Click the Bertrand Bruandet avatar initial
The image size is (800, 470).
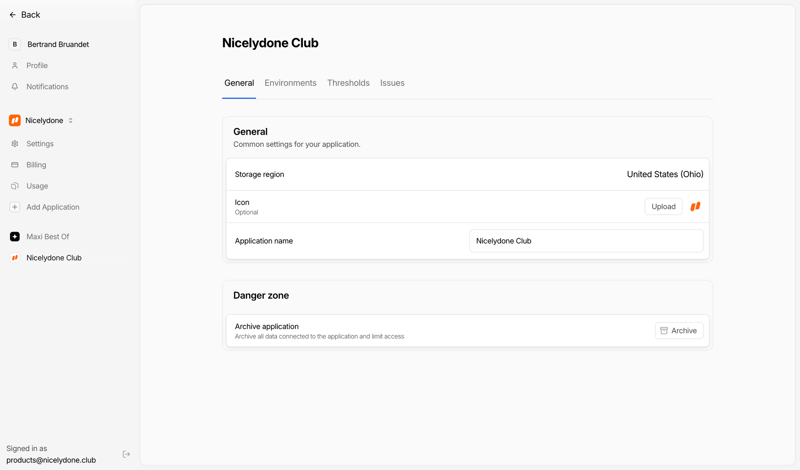(15, 44)
